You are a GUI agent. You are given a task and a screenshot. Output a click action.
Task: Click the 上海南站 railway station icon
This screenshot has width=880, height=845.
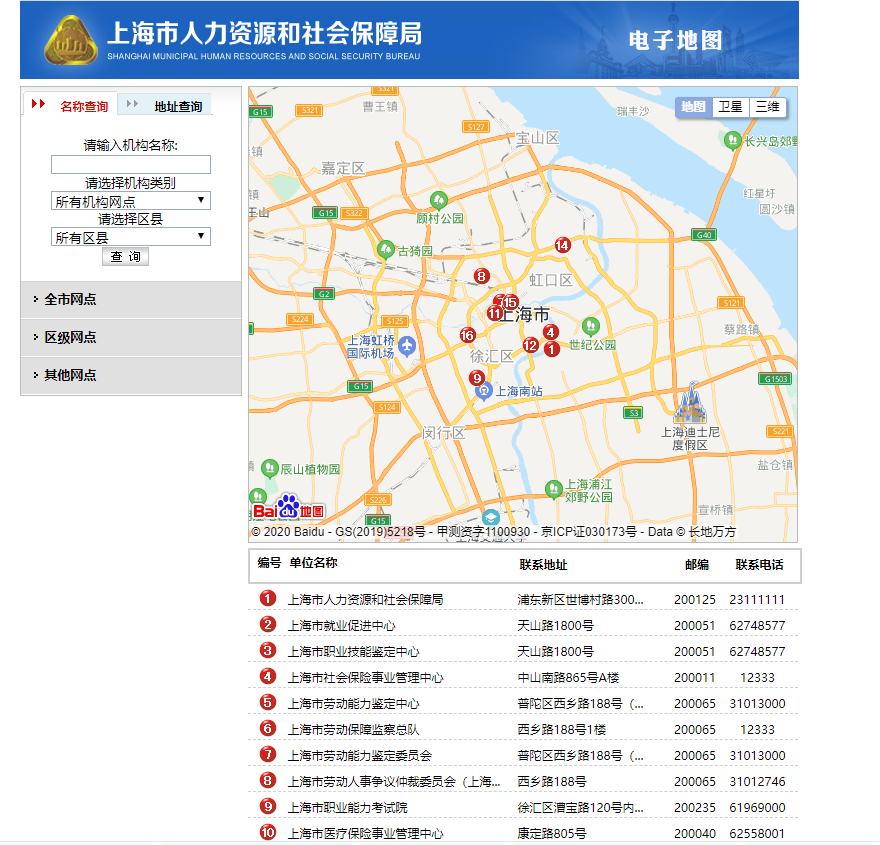point(484,391)
